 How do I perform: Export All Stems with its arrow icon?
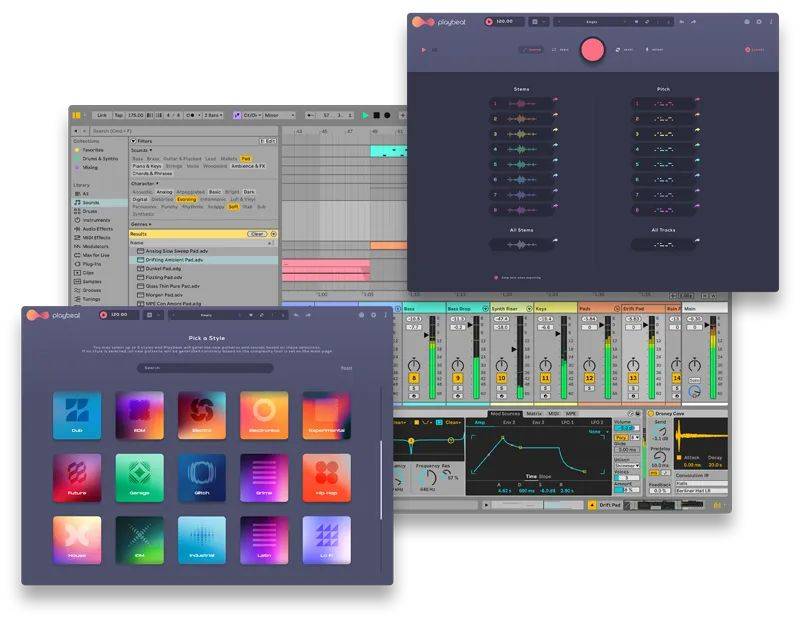tap(555, 241)
